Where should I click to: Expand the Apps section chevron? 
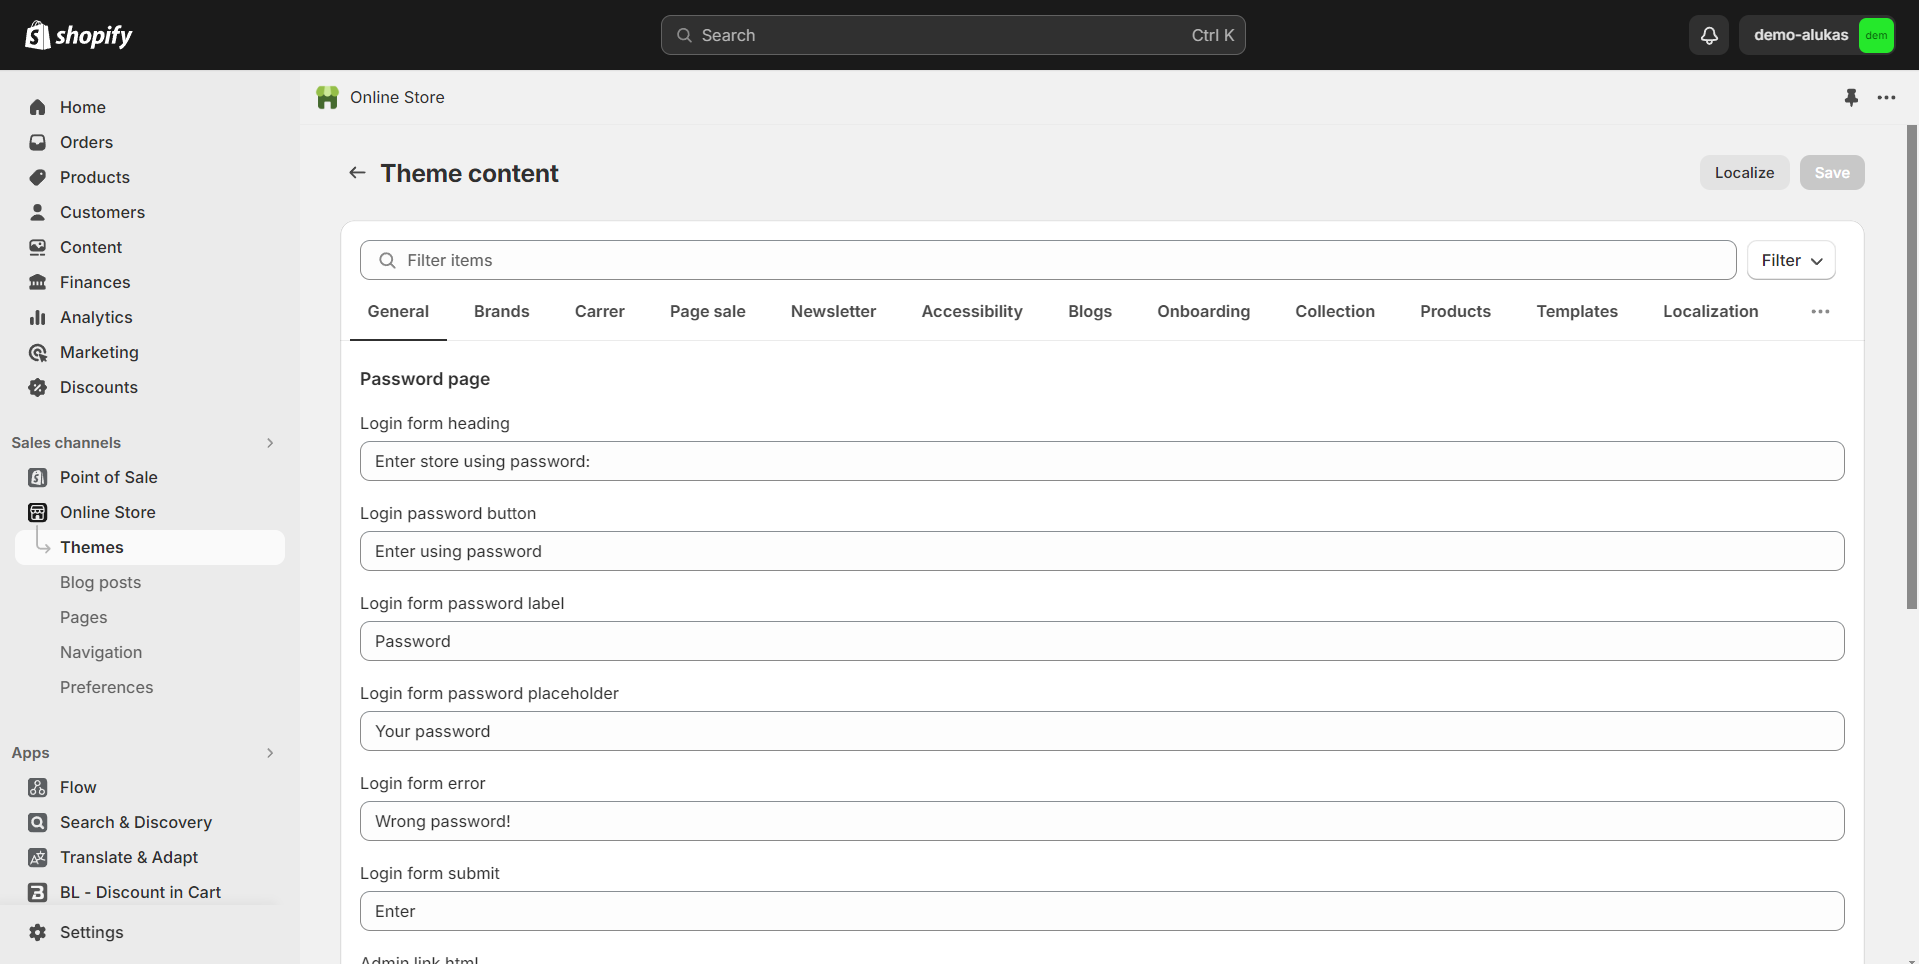pyautogui.click(x=270, y=753)
